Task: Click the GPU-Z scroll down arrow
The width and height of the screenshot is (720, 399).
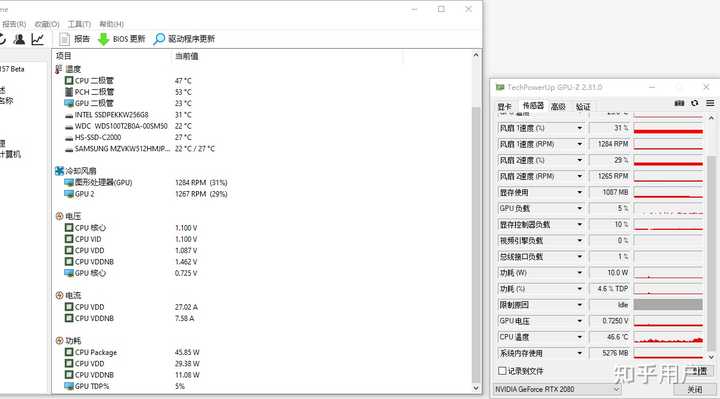Action: [x=711, y=357]
